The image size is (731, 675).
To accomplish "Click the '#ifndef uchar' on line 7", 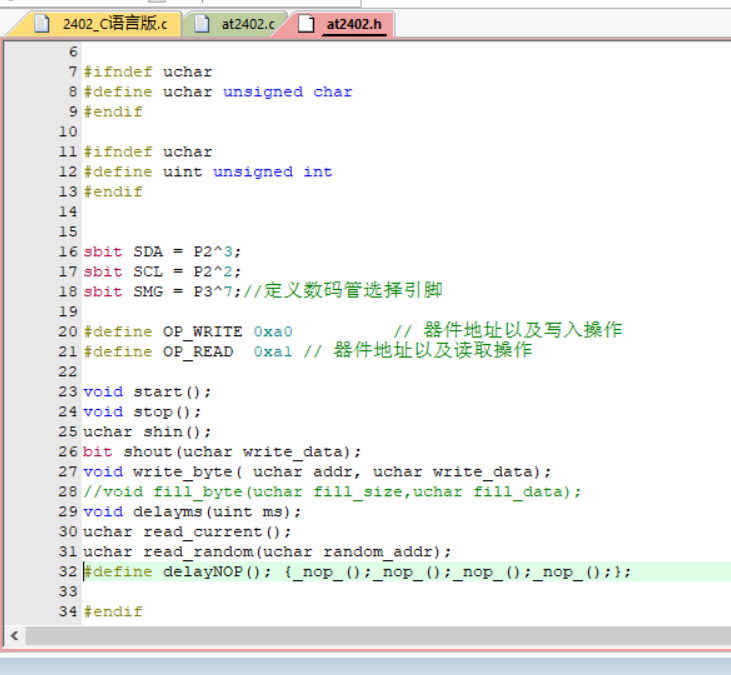I will [x=148, y=72].
